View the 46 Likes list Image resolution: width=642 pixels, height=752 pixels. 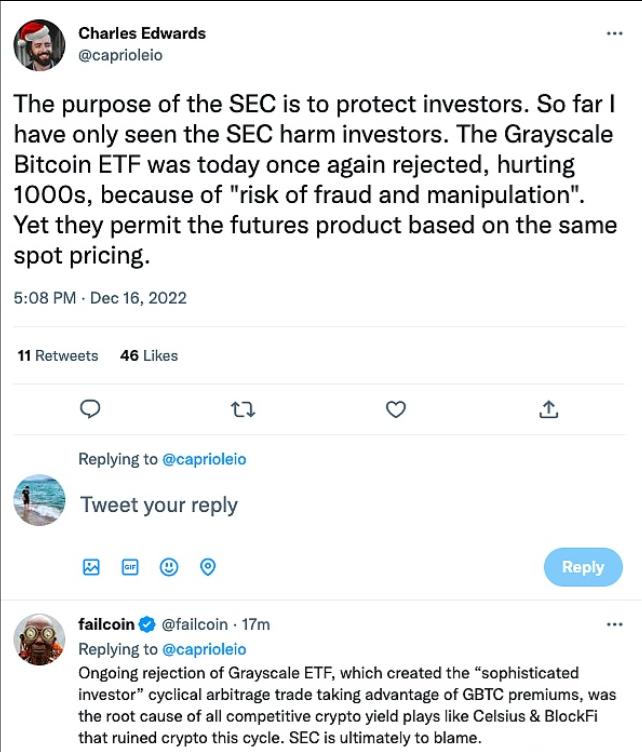click(x=148, y=355)
